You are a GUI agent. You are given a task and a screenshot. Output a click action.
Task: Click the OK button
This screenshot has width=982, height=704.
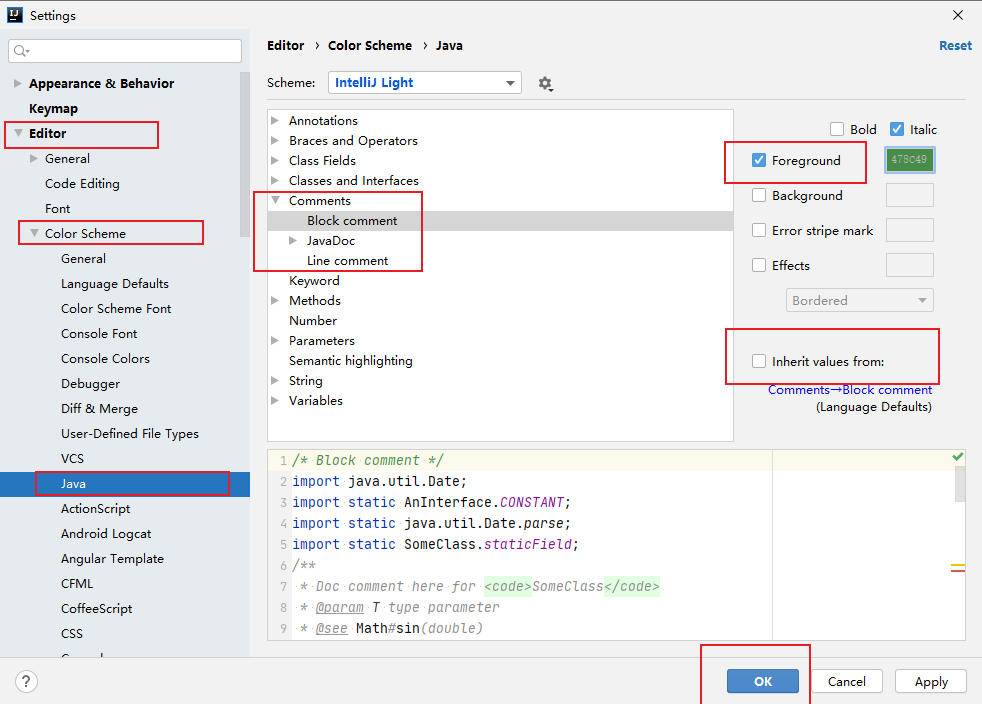(x=763, y=681)
